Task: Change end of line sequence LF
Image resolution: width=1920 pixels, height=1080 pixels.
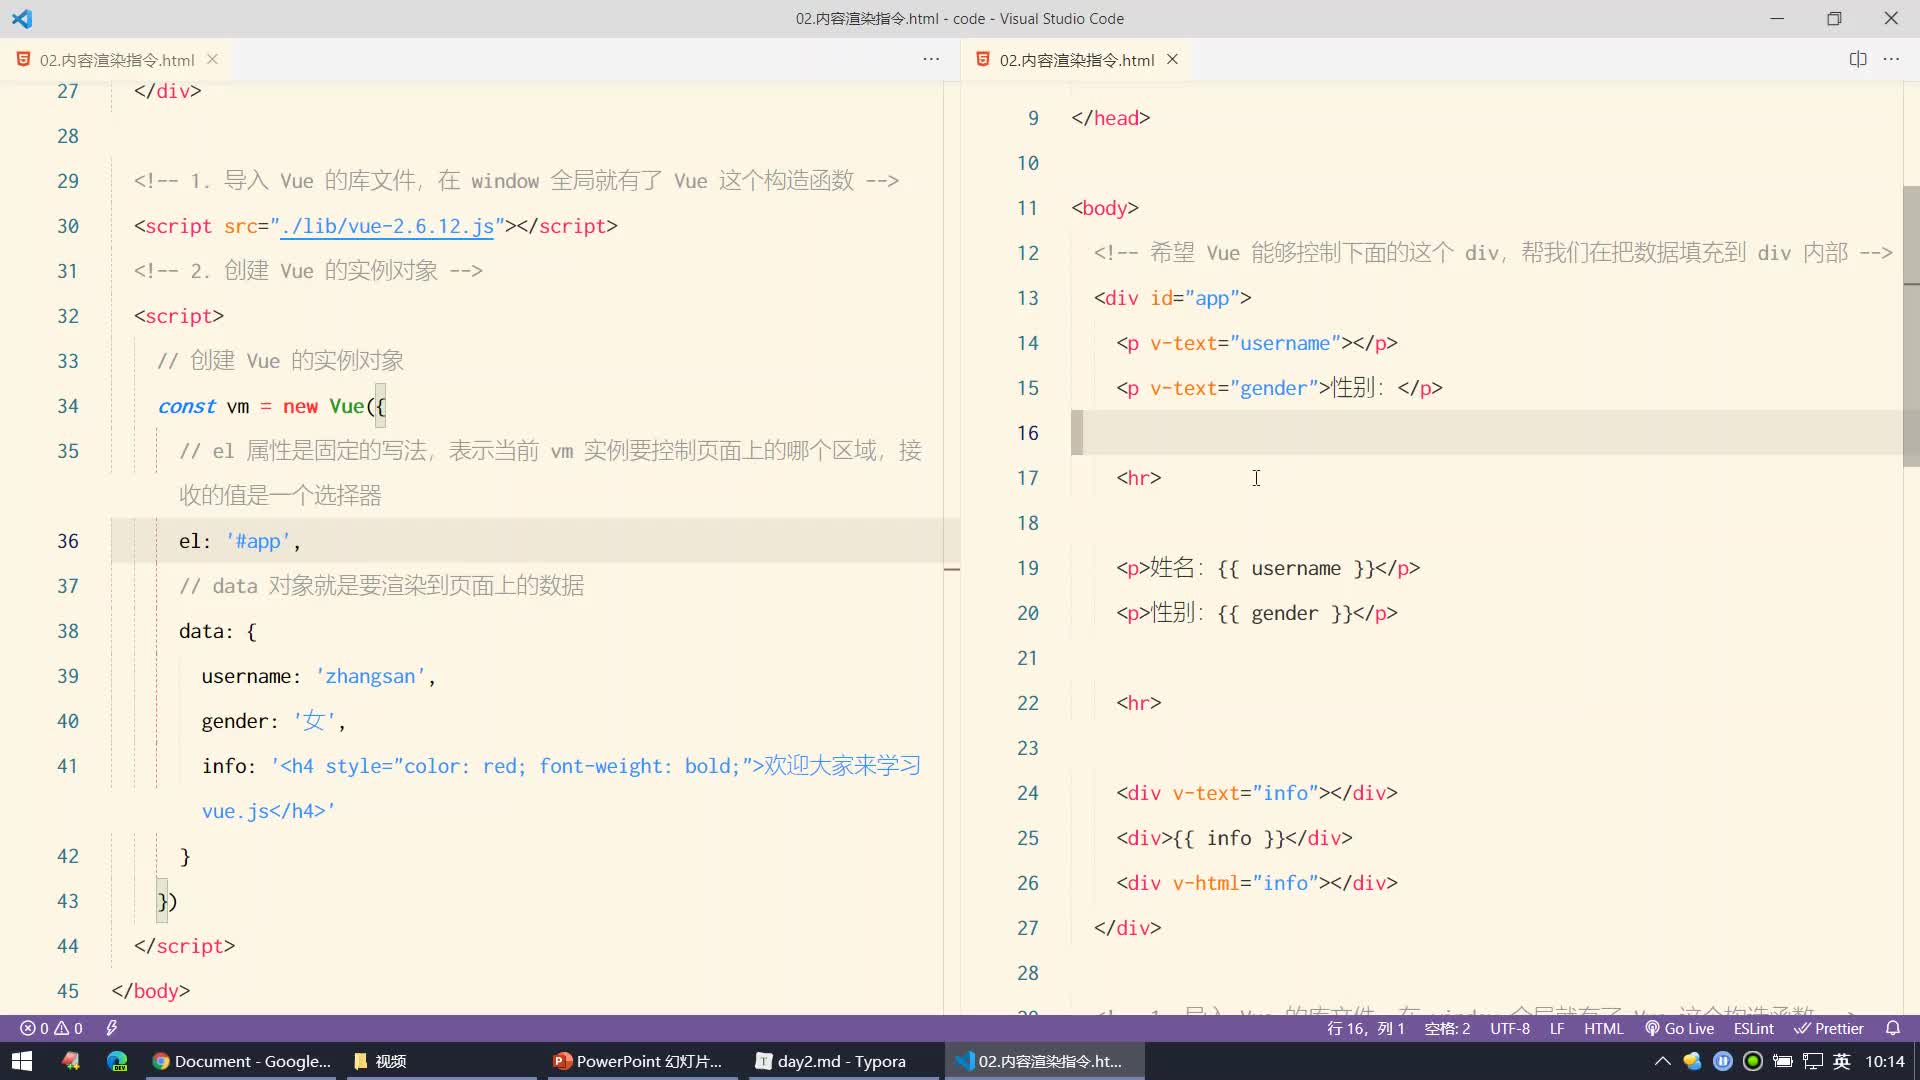Action: coord(1557,1028)
